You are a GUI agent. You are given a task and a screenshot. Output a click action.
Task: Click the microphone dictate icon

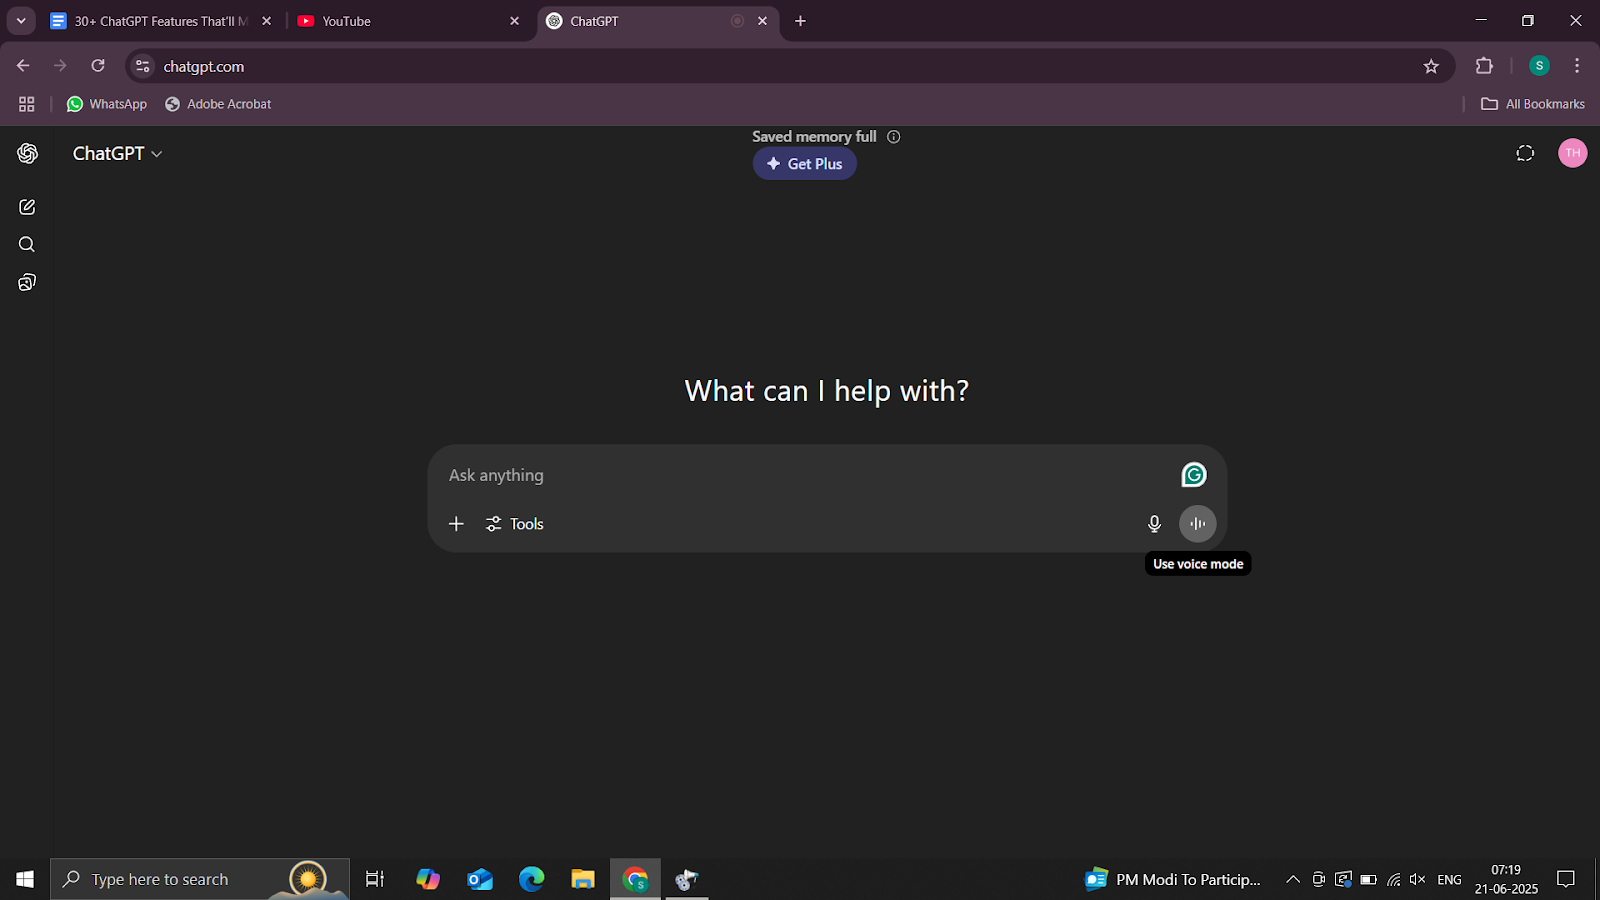click(x=1154, y=524)
